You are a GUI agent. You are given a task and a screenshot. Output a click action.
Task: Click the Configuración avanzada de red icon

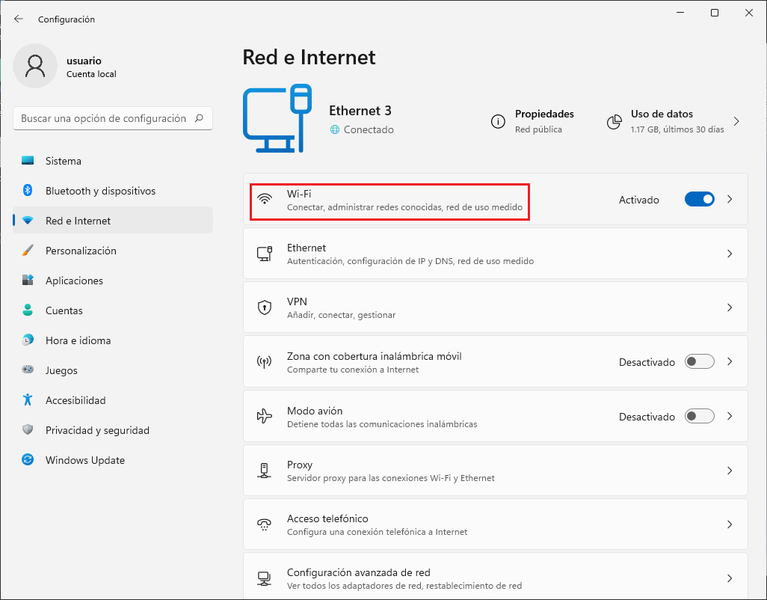[265, 578]
